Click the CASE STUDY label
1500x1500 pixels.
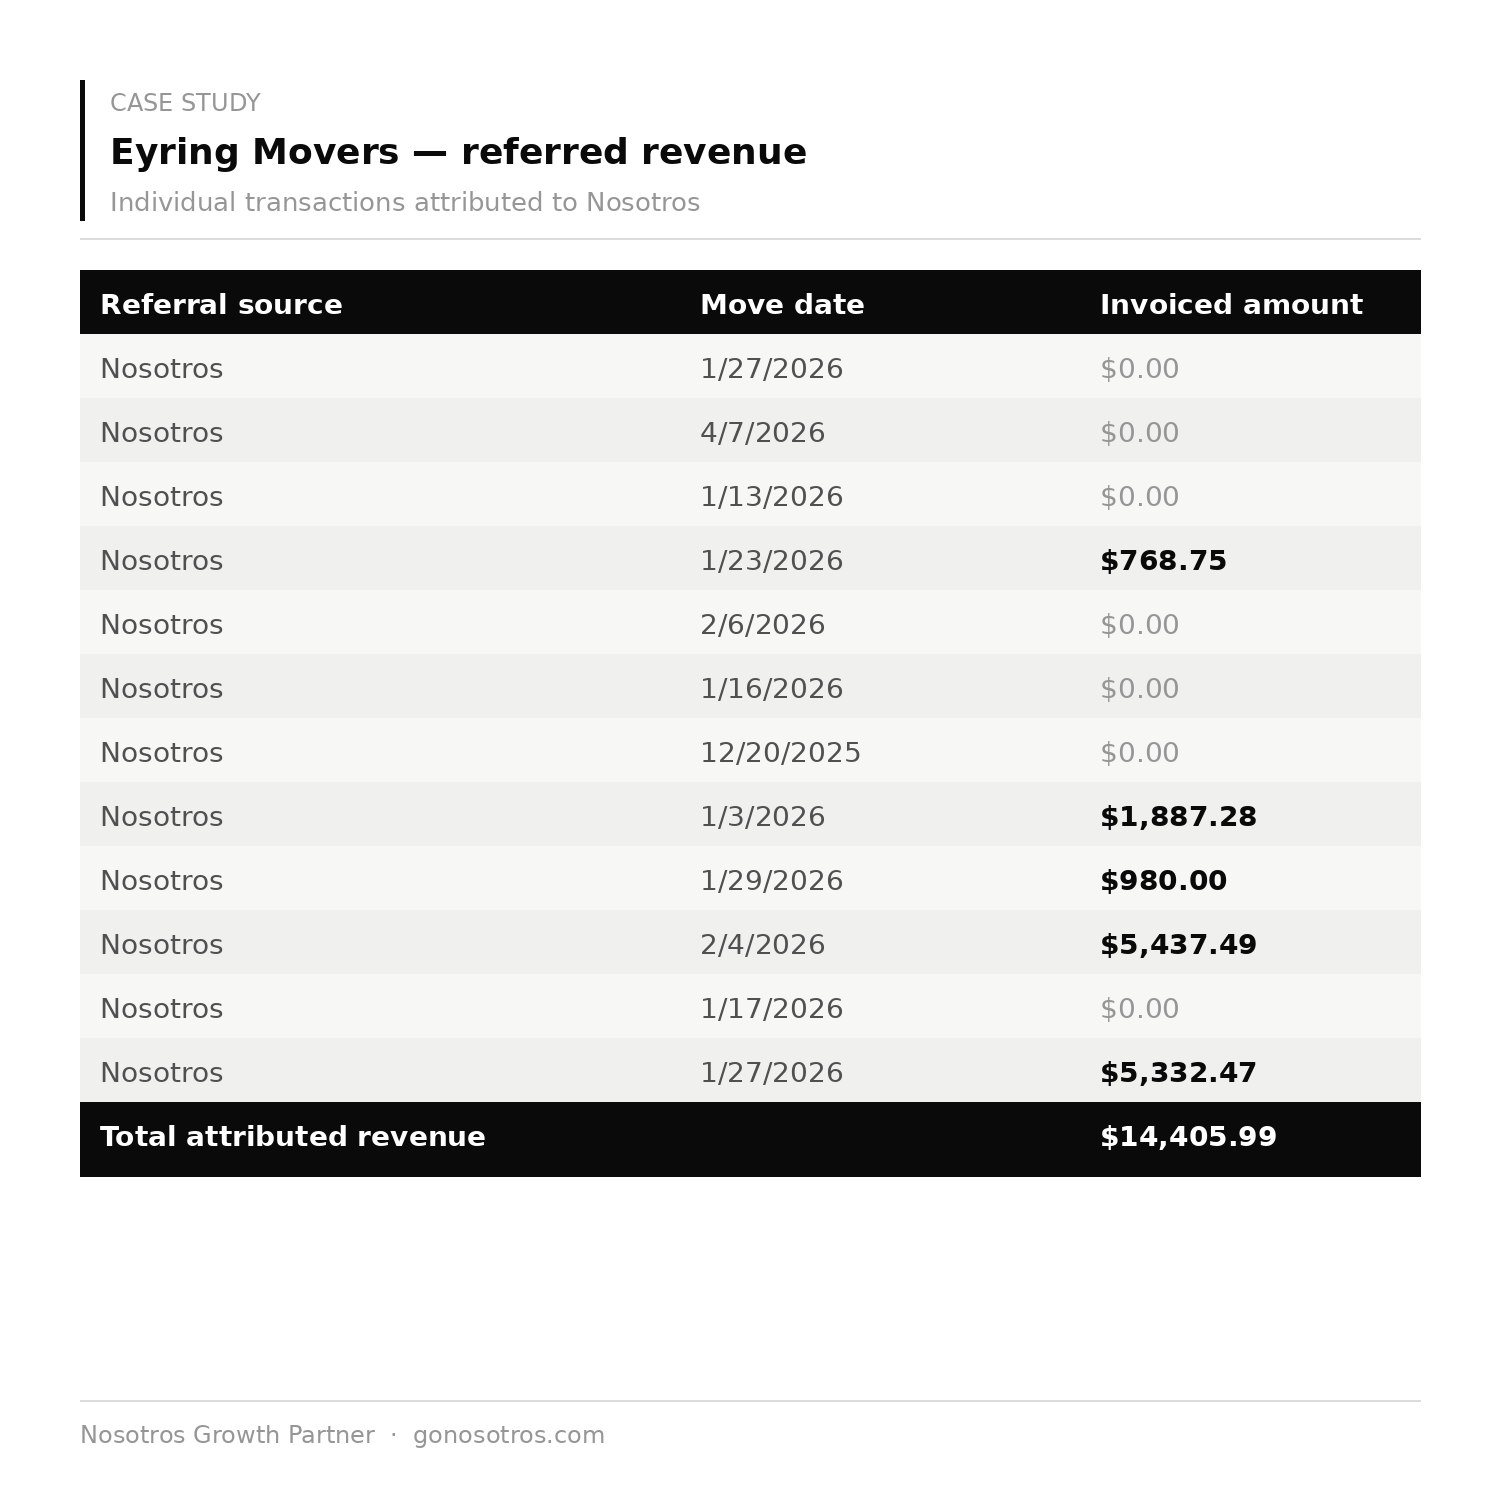point(185,103)
